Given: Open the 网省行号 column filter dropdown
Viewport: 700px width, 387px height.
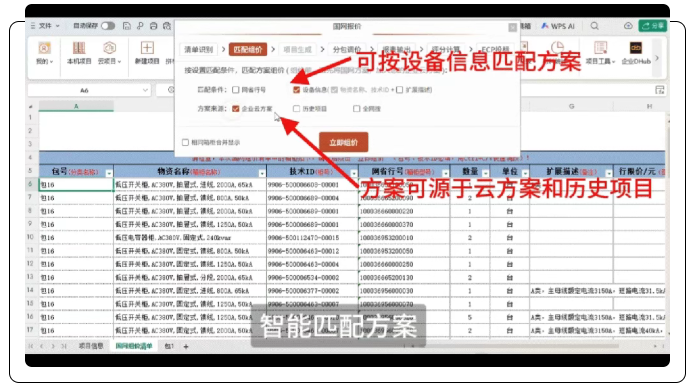Looking at the screenshot, I should [445, 173].
